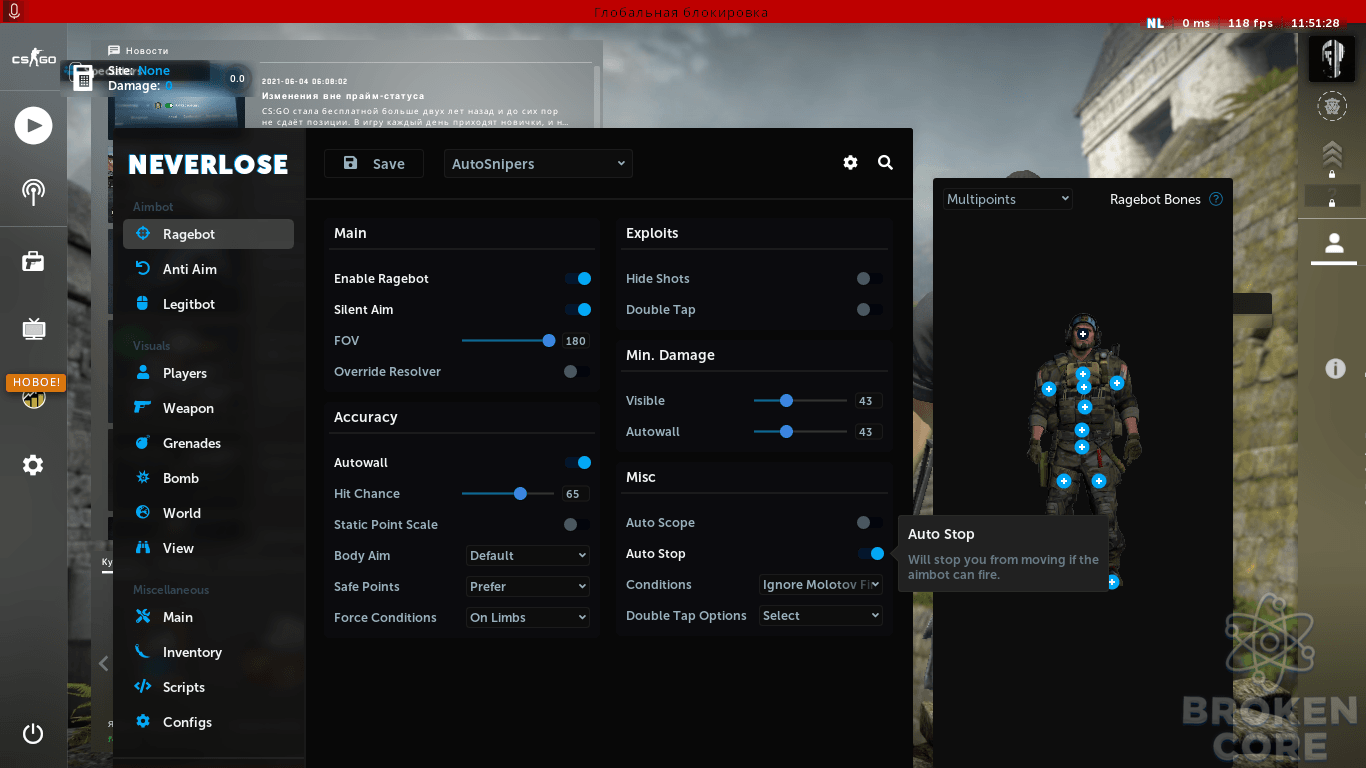Open the Force Conditions On Limbs dropdown

[528, 618]
